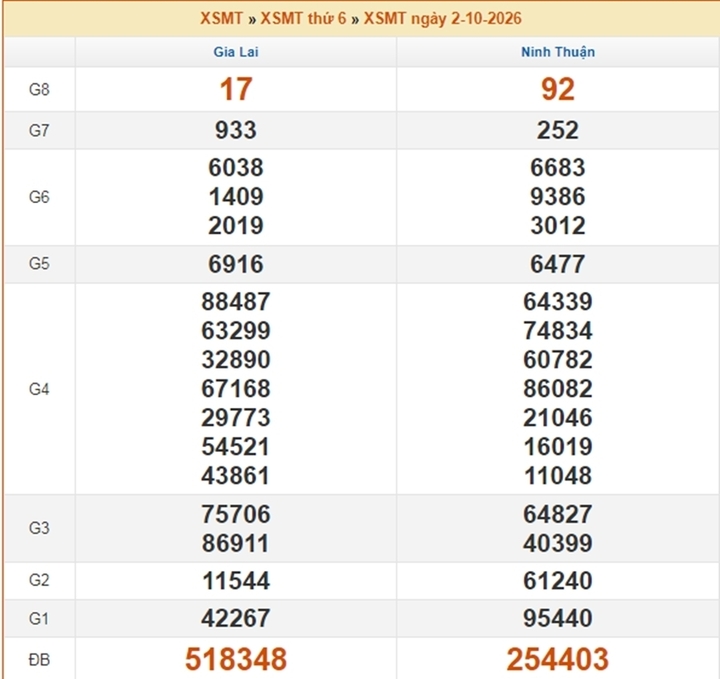This screenshot has width=720, height=679.
Task: Click the G2 row label
Action: click(39, 580)
